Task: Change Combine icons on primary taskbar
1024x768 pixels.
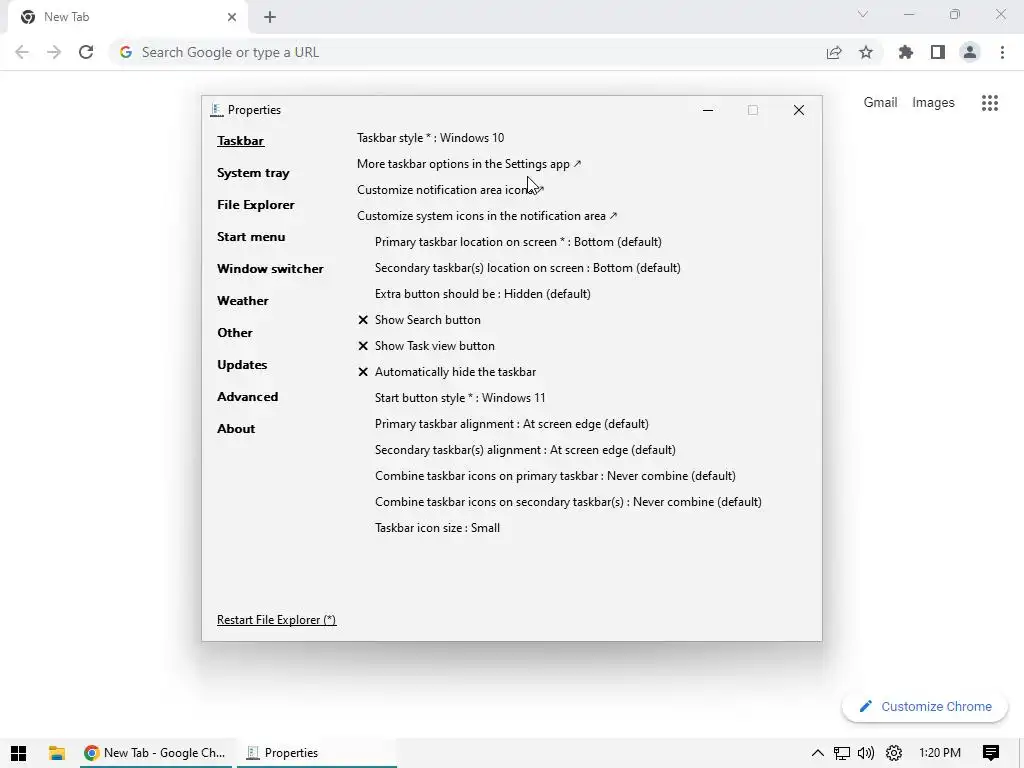Action: (555, 476)
